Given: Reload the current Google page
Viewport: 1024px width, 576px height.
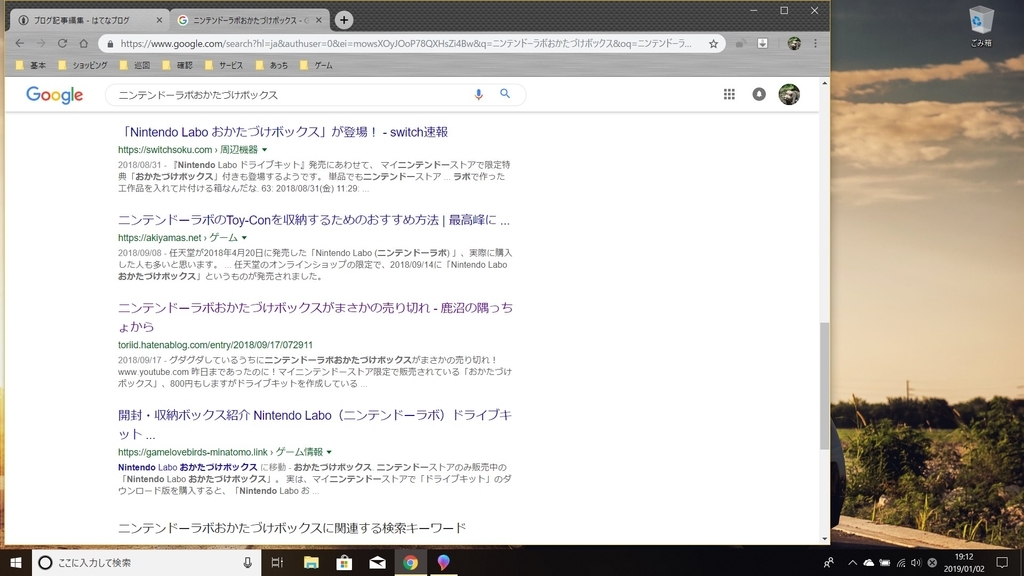Looking at the screenshot, I should (x=62, y=43).
